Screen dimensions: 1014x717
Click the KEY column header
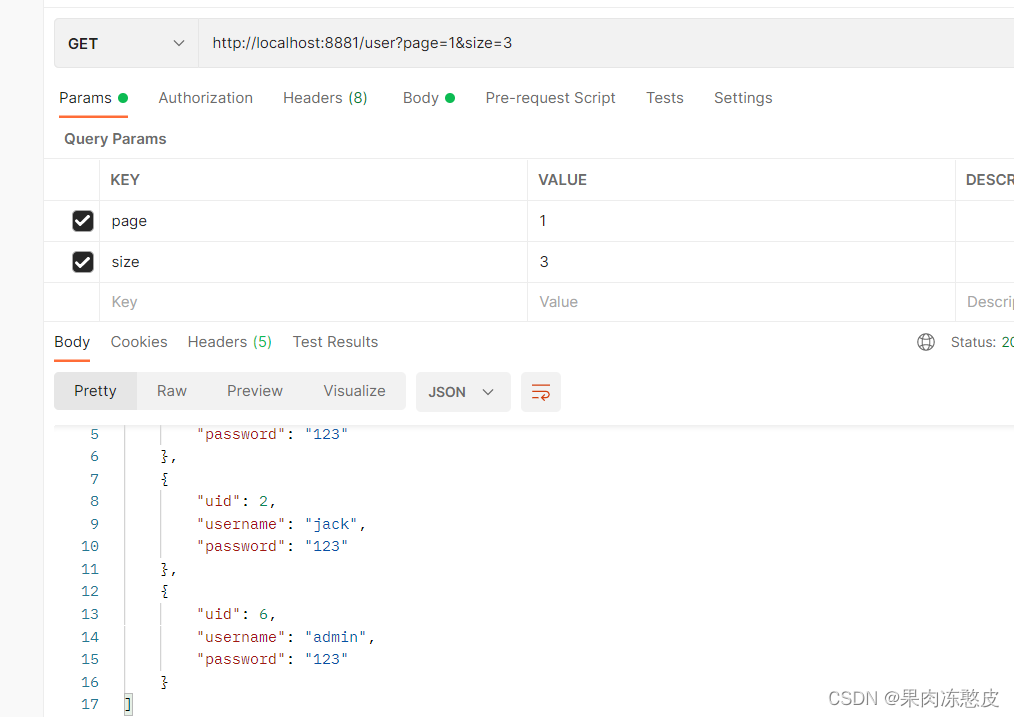pos(125,180)
